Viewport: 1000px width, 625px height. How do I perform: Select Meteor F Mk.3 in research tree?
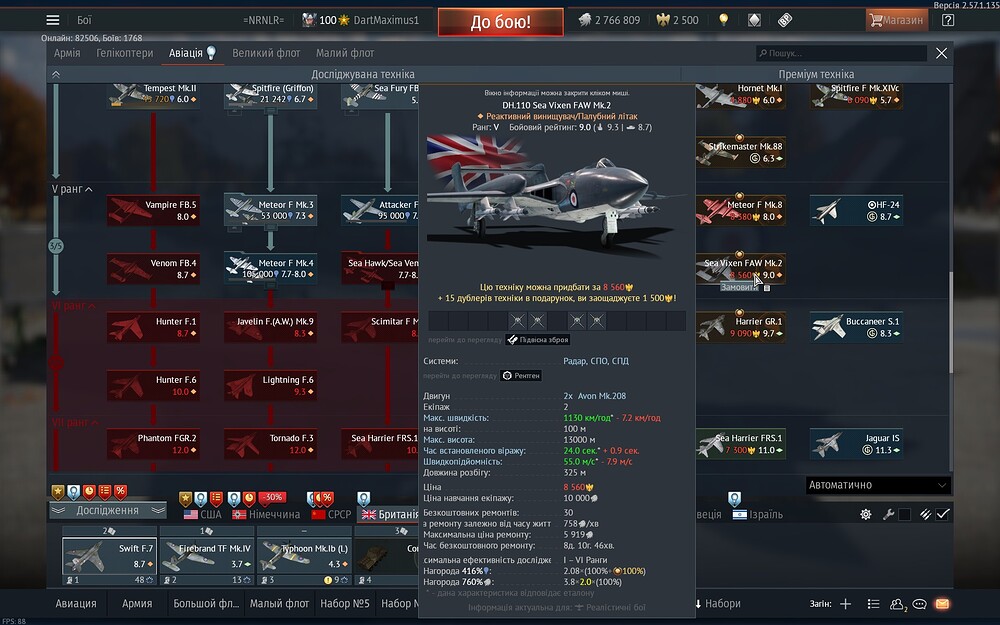click(270, 210)
